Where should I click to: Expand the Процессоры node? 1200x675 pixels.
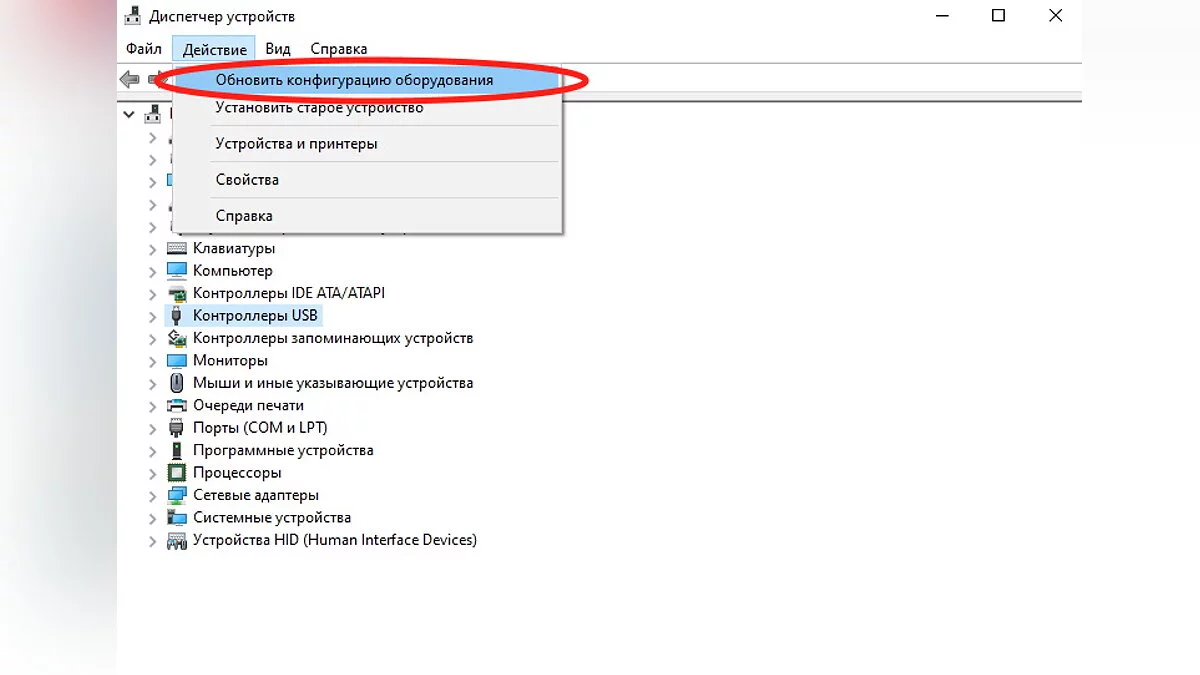click(153, 473)
